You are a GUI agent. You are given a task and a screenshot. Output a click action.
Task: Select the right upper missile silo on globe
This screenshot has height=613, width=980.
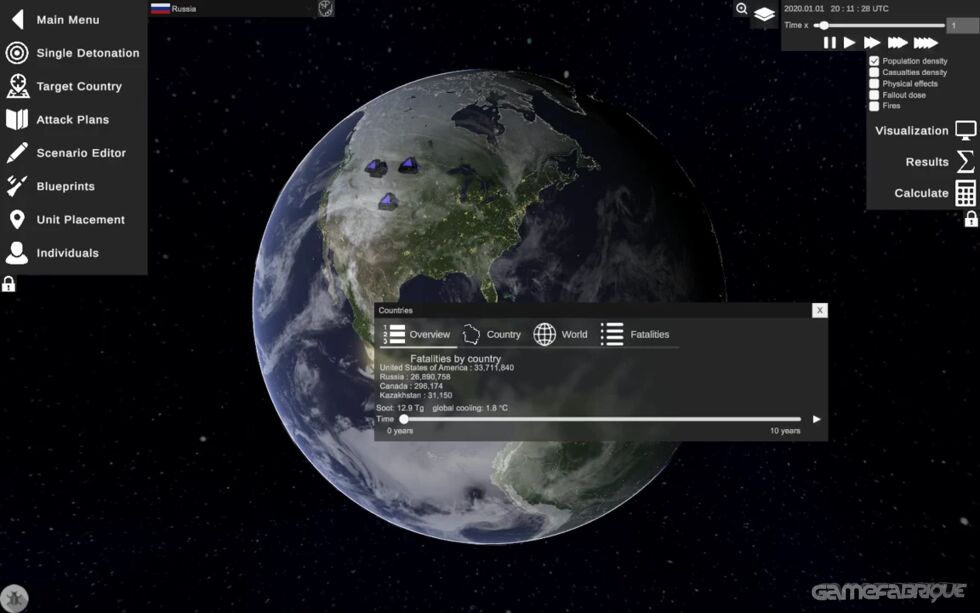[409, 164]
